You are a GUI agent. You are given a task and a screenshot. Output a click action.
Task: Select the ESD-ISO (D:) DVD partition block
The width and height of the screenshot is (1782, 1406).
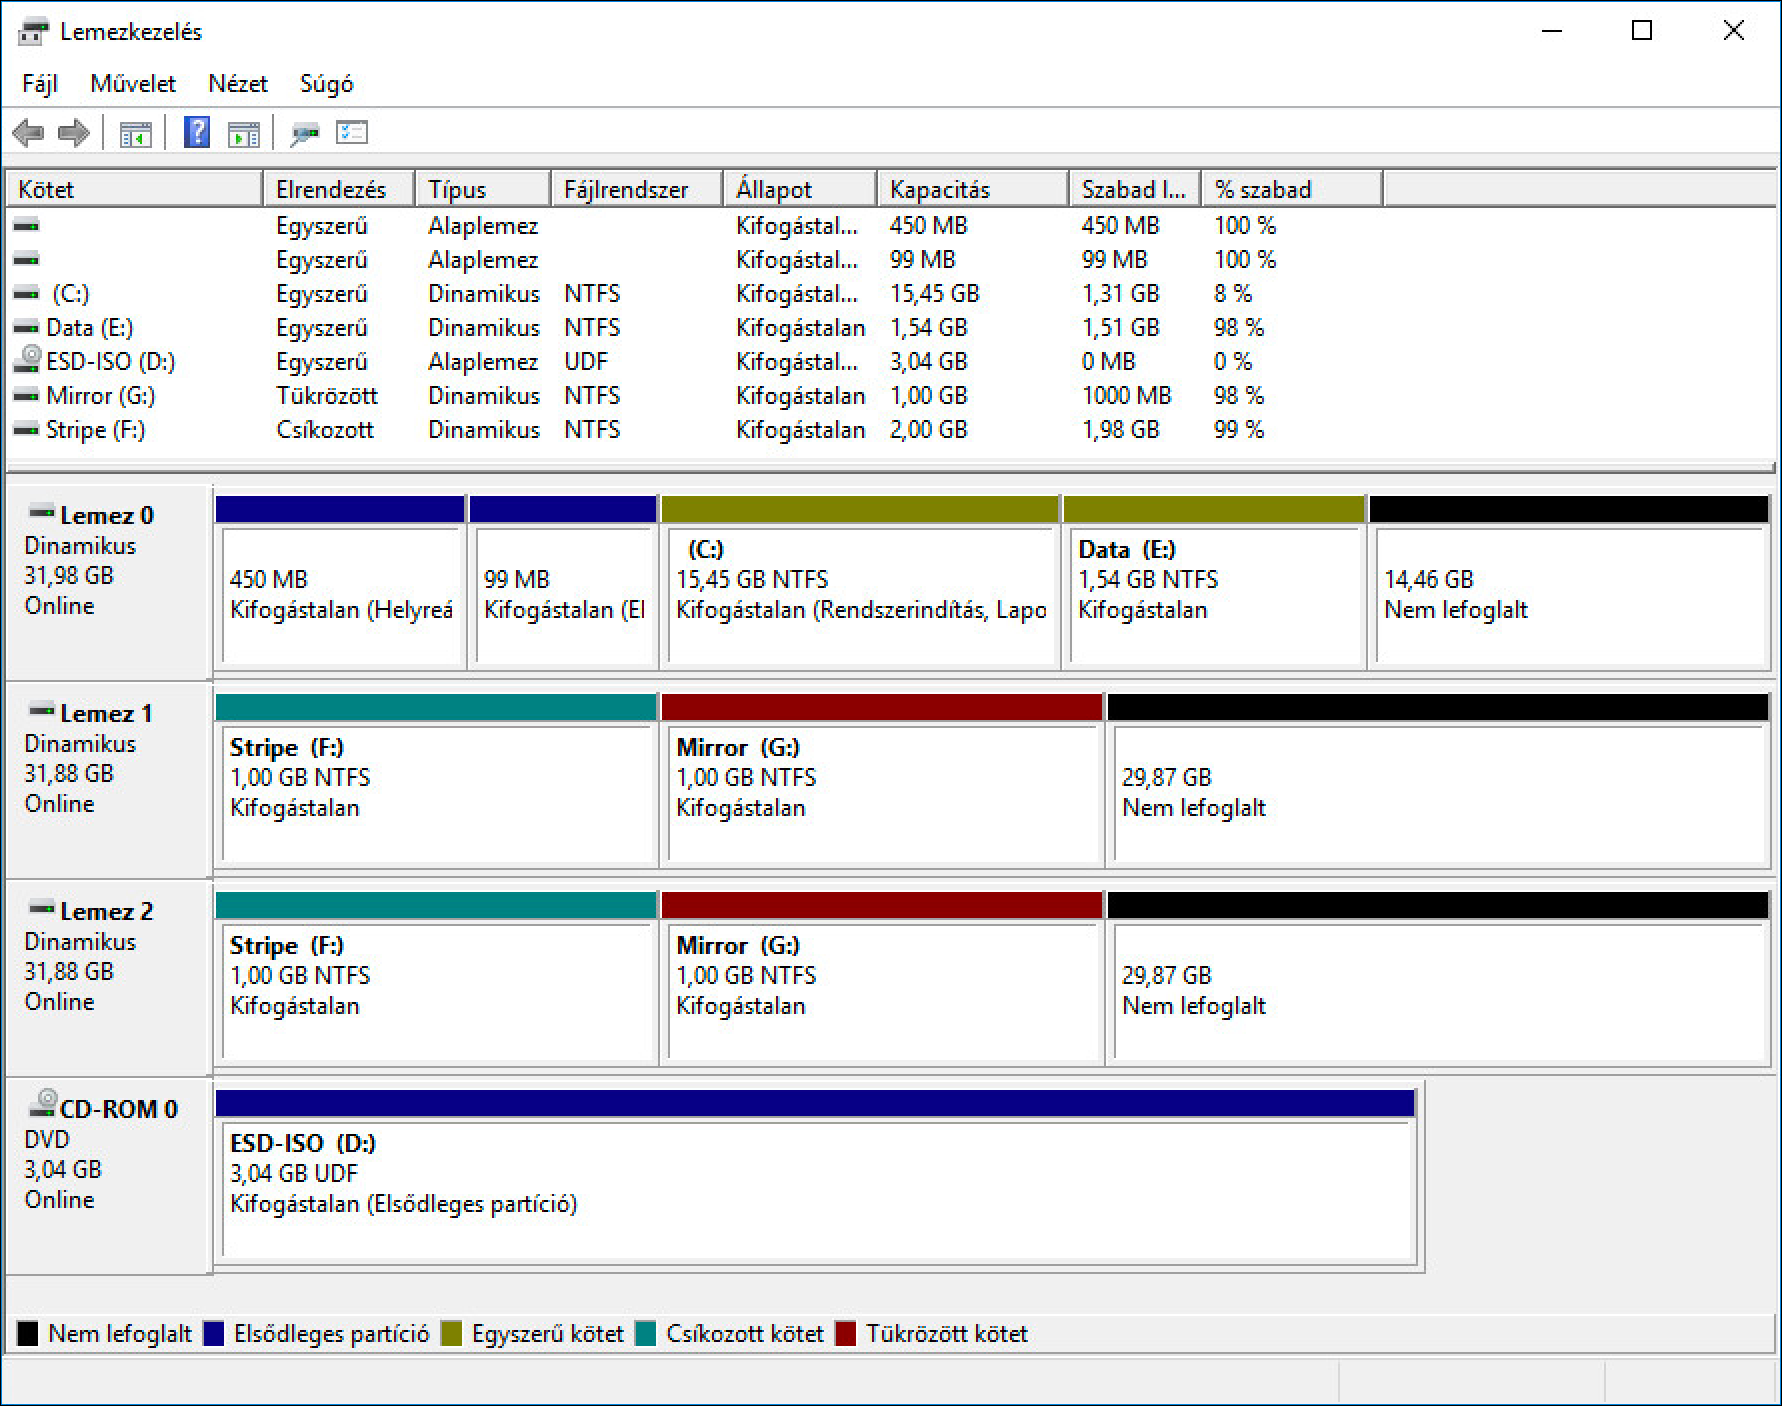point(816,1176)
